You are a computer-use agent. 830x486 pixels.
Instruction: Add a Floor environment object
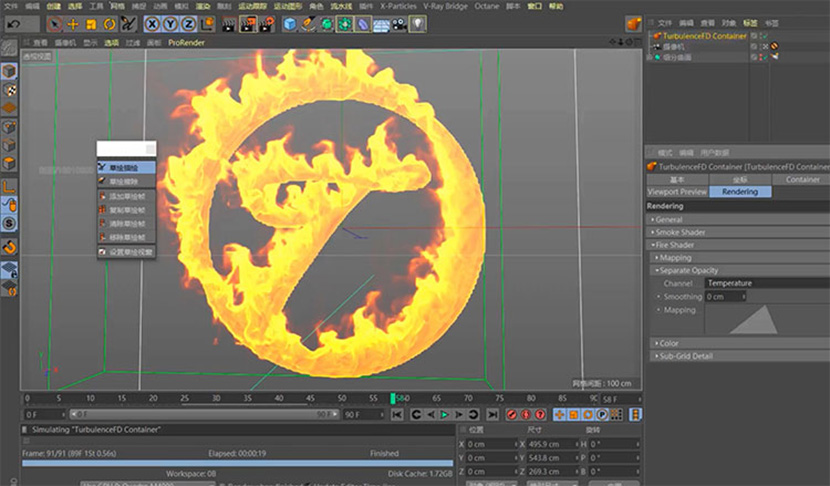point(381,24)
